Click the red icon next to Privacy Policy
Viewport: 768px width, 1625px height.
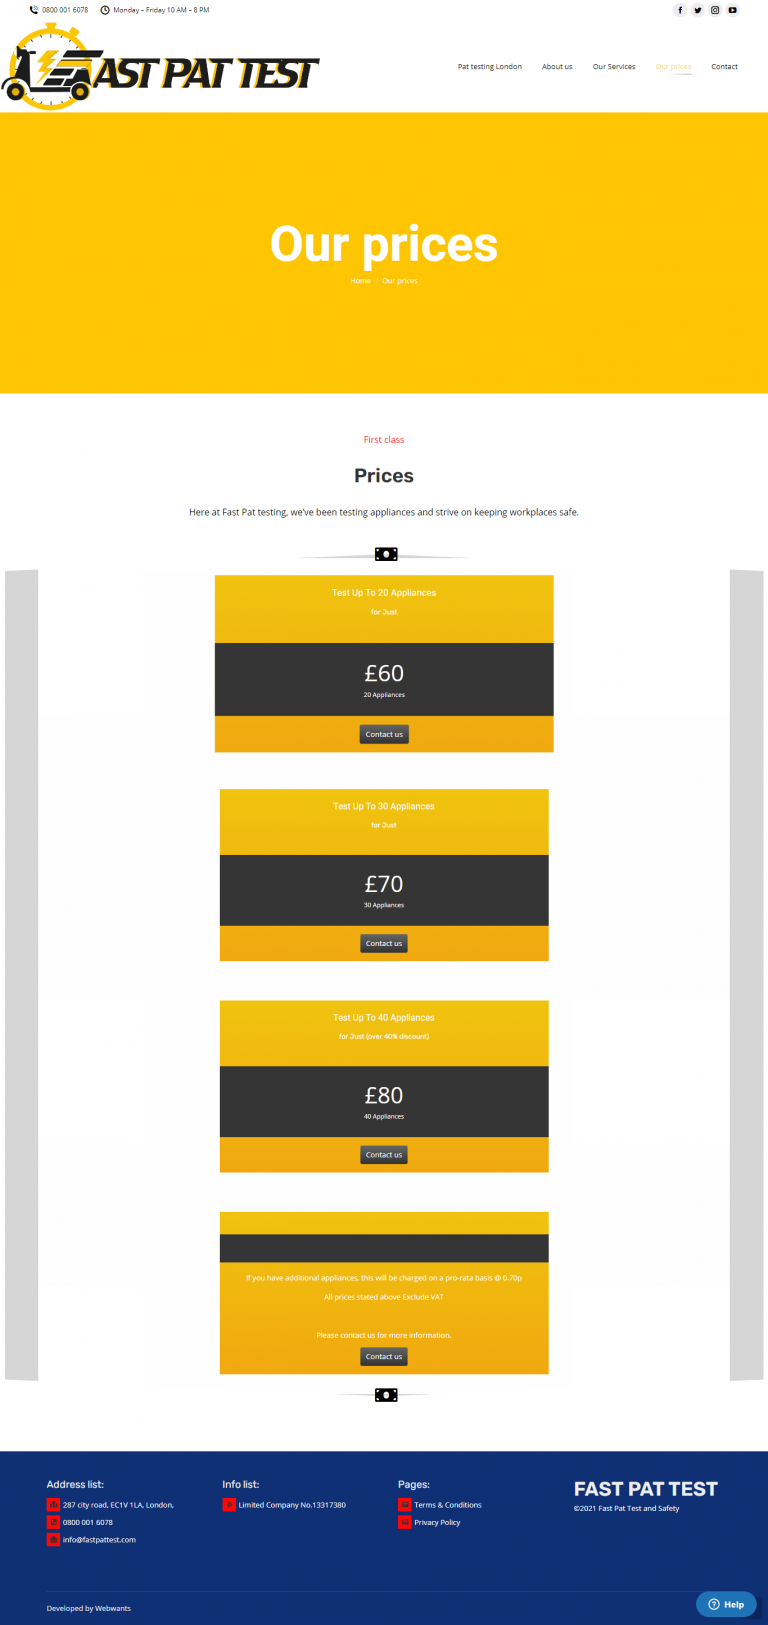tap(405, 1522)
